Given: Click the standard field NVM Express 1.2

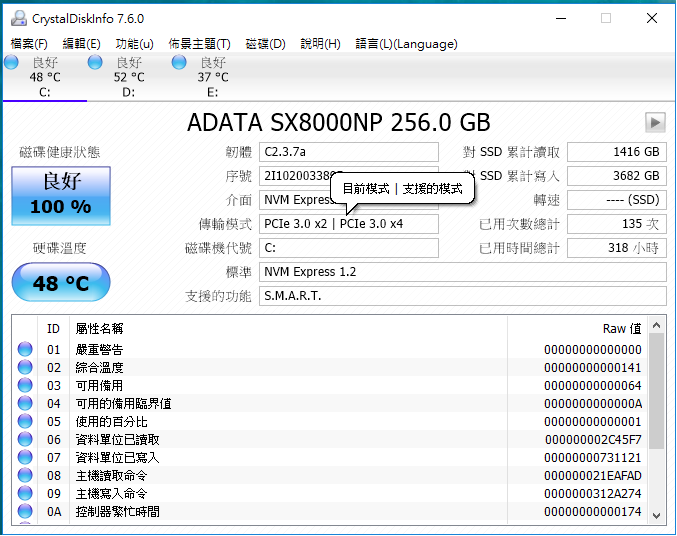Looking at the screenshot, I should pyautogui.click(x=463, y=272).
